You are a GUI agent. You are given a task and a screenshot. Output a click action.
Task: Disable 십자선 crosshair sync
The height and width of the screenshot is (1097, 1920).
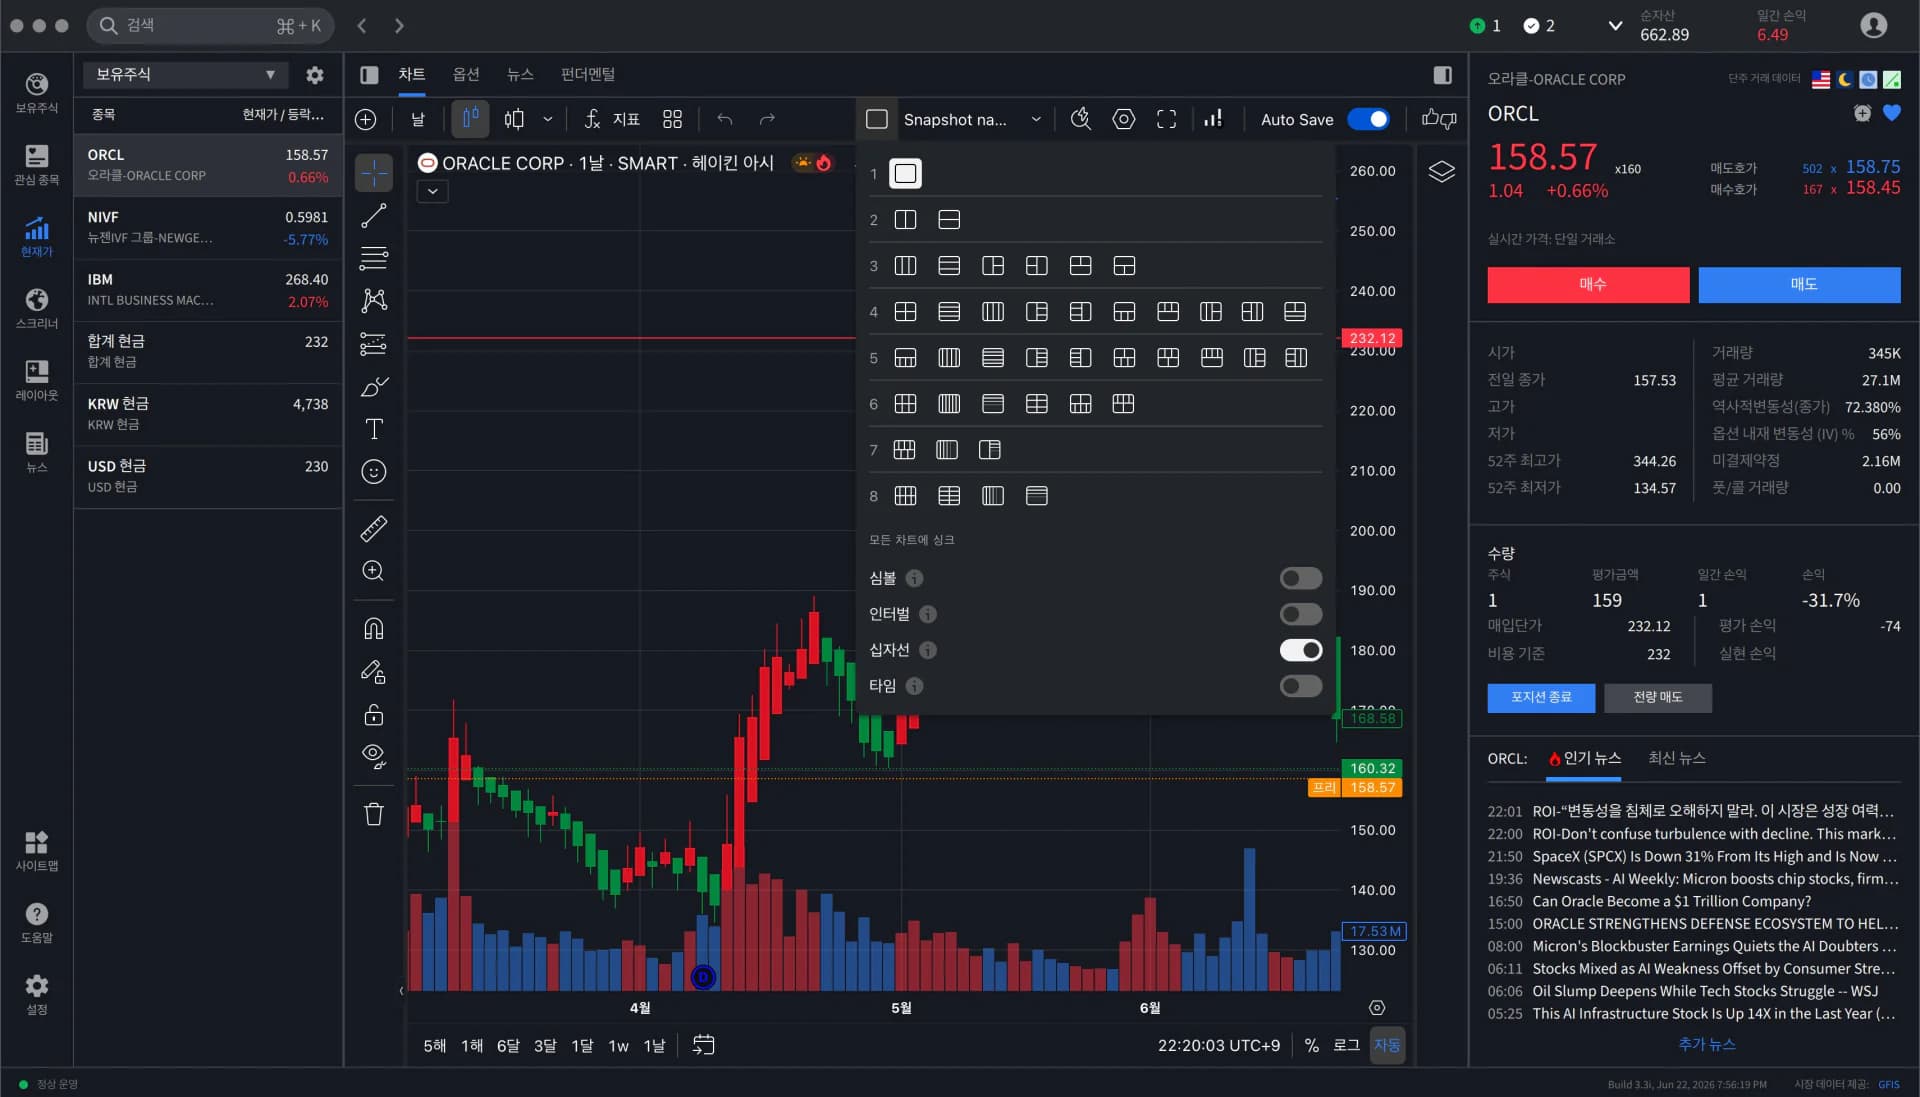tap(1301, 650)
